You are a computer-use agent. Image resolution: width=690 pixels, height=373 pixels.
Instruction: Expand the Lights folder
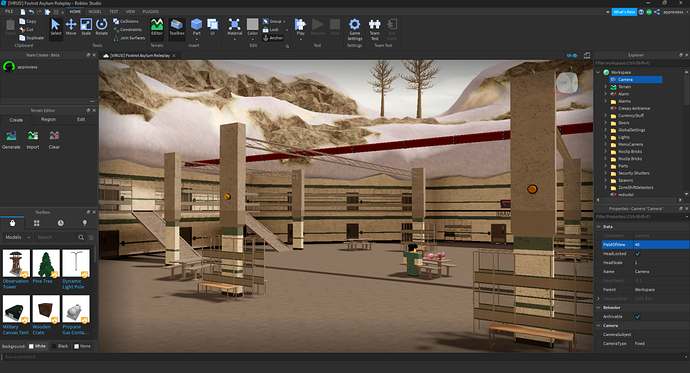[606, 137]
